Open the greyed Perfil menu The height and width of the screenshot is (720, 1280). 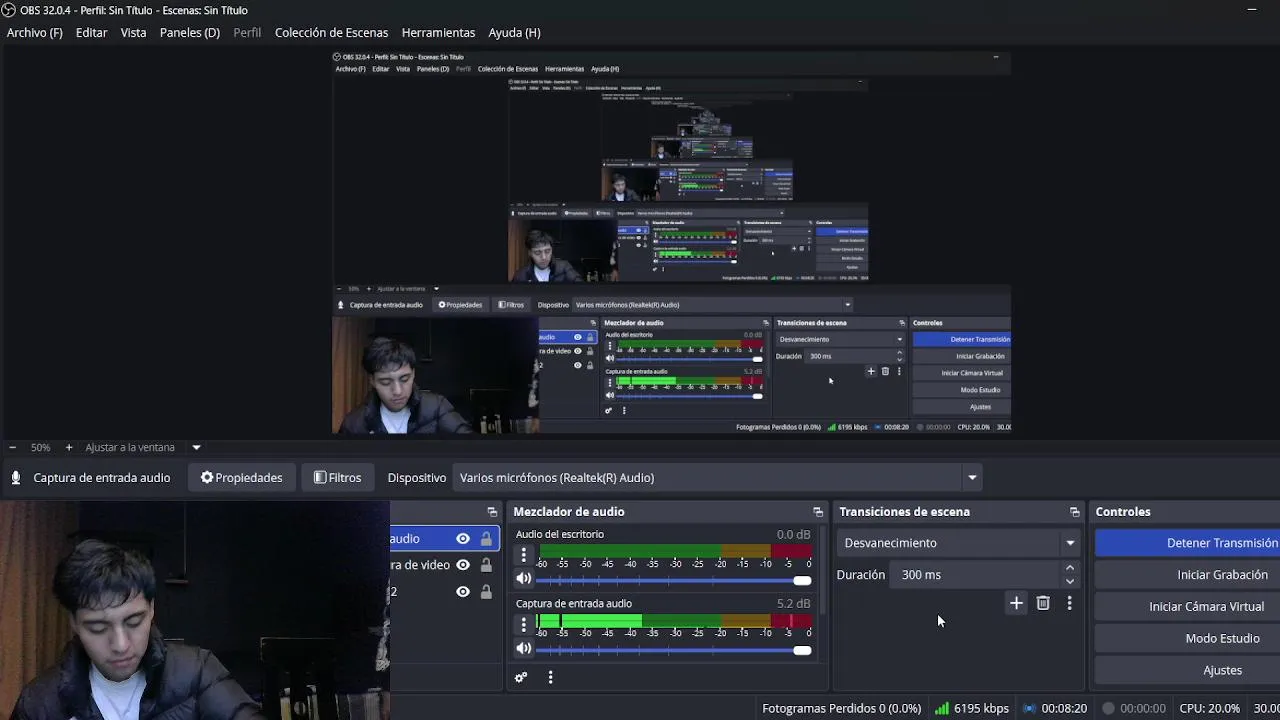coord(247,32)
